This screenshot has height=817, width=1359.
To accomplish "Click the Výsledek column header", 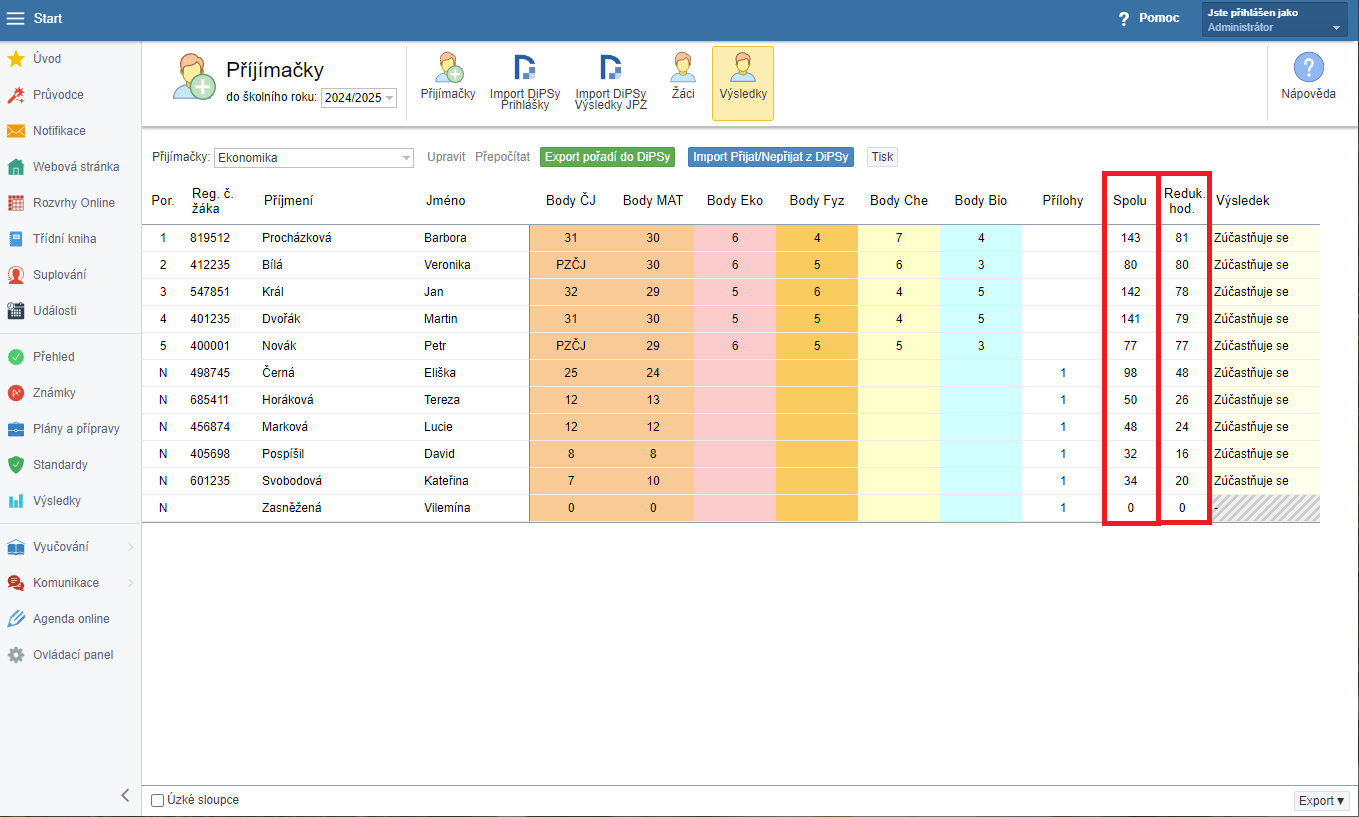I will click(1243, 201).
